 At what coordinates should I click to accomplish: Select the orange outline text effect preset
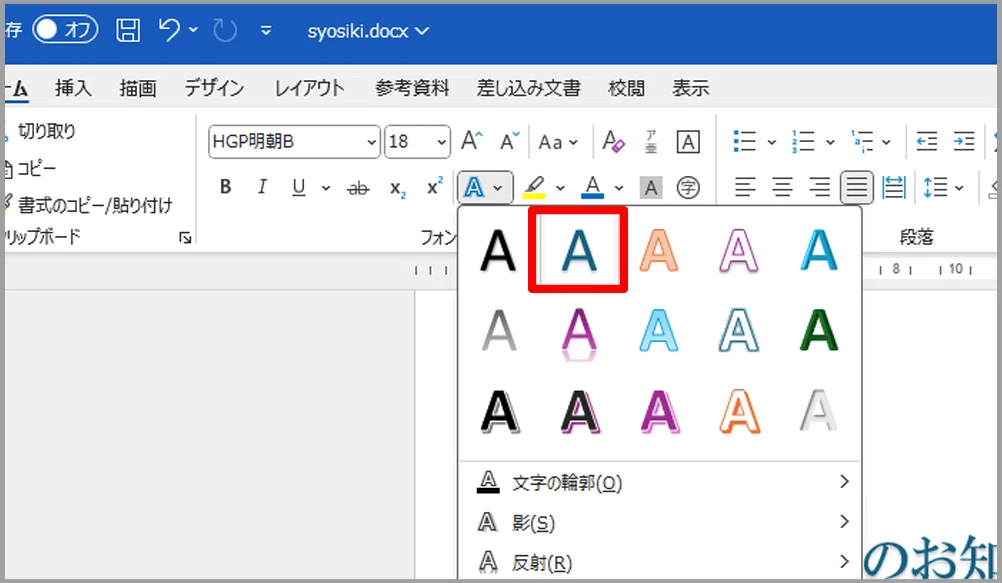(739, 412)
